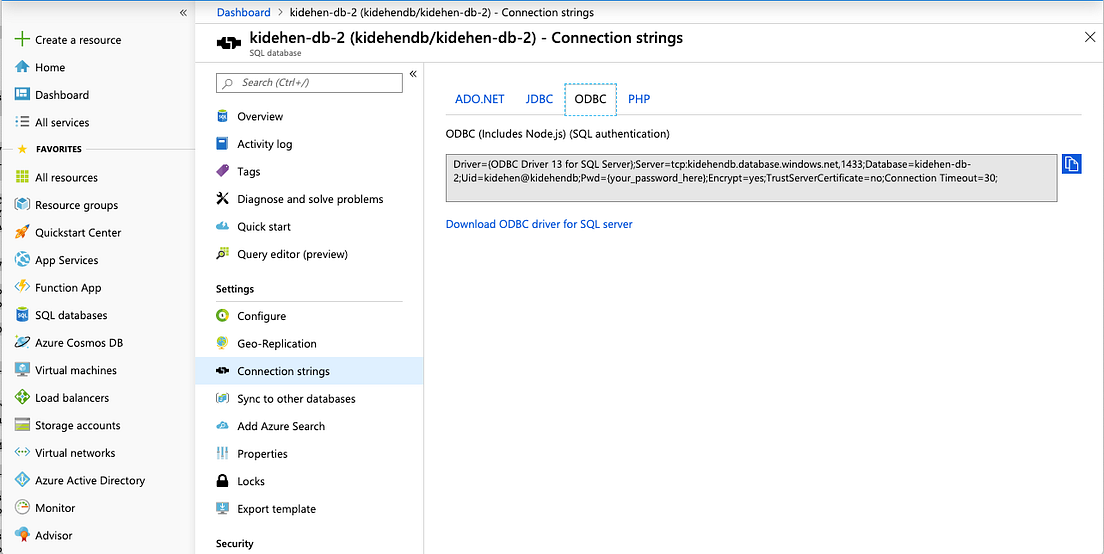Download ODBC driver for SQL server
This screenshot has width=1104, height=554.
point(539,225)
